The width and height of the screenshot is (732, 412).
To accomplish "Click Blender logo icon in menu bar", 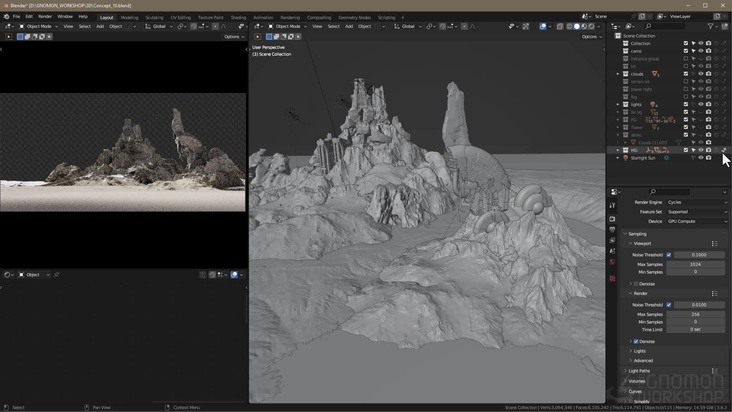I will click(x=6, y=16).
